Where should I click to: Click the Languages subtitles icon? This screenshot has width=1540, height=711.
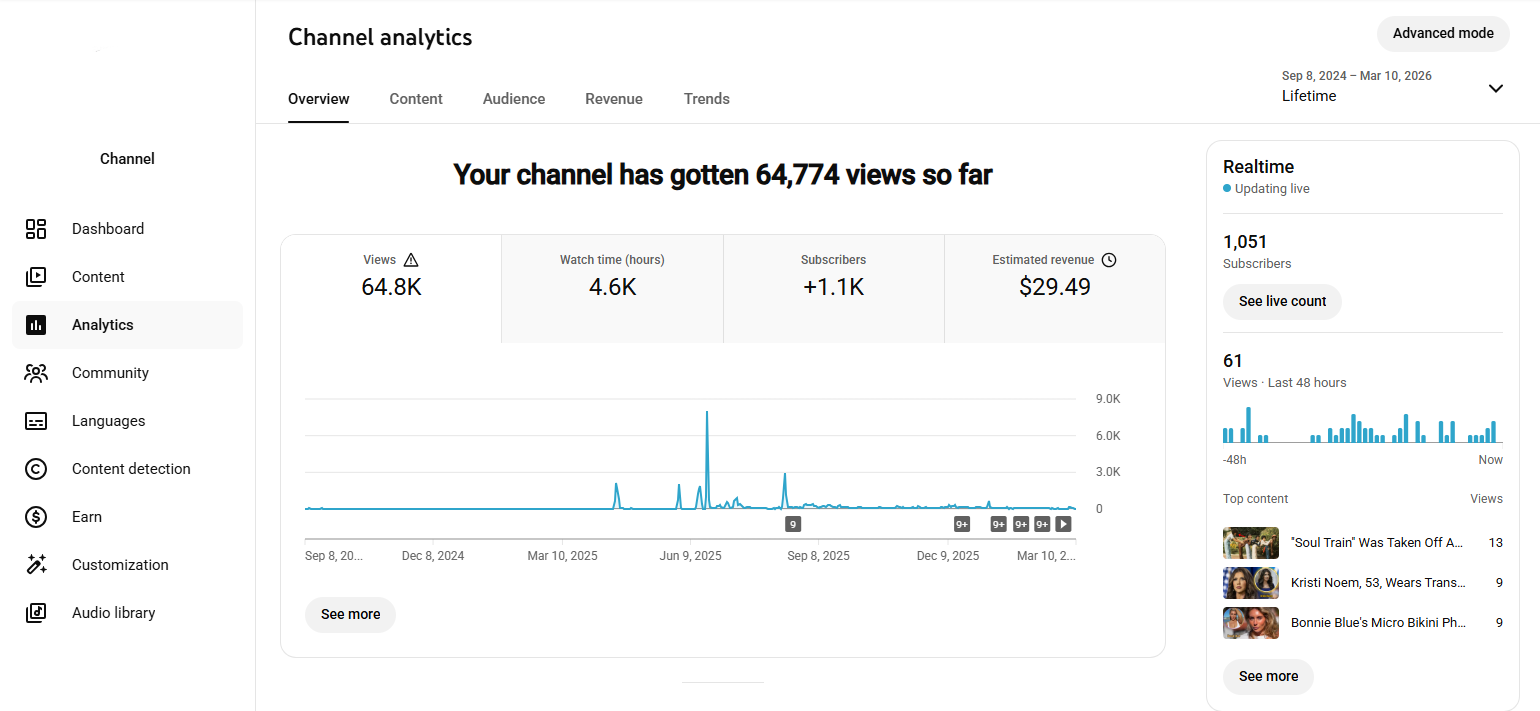36,421
